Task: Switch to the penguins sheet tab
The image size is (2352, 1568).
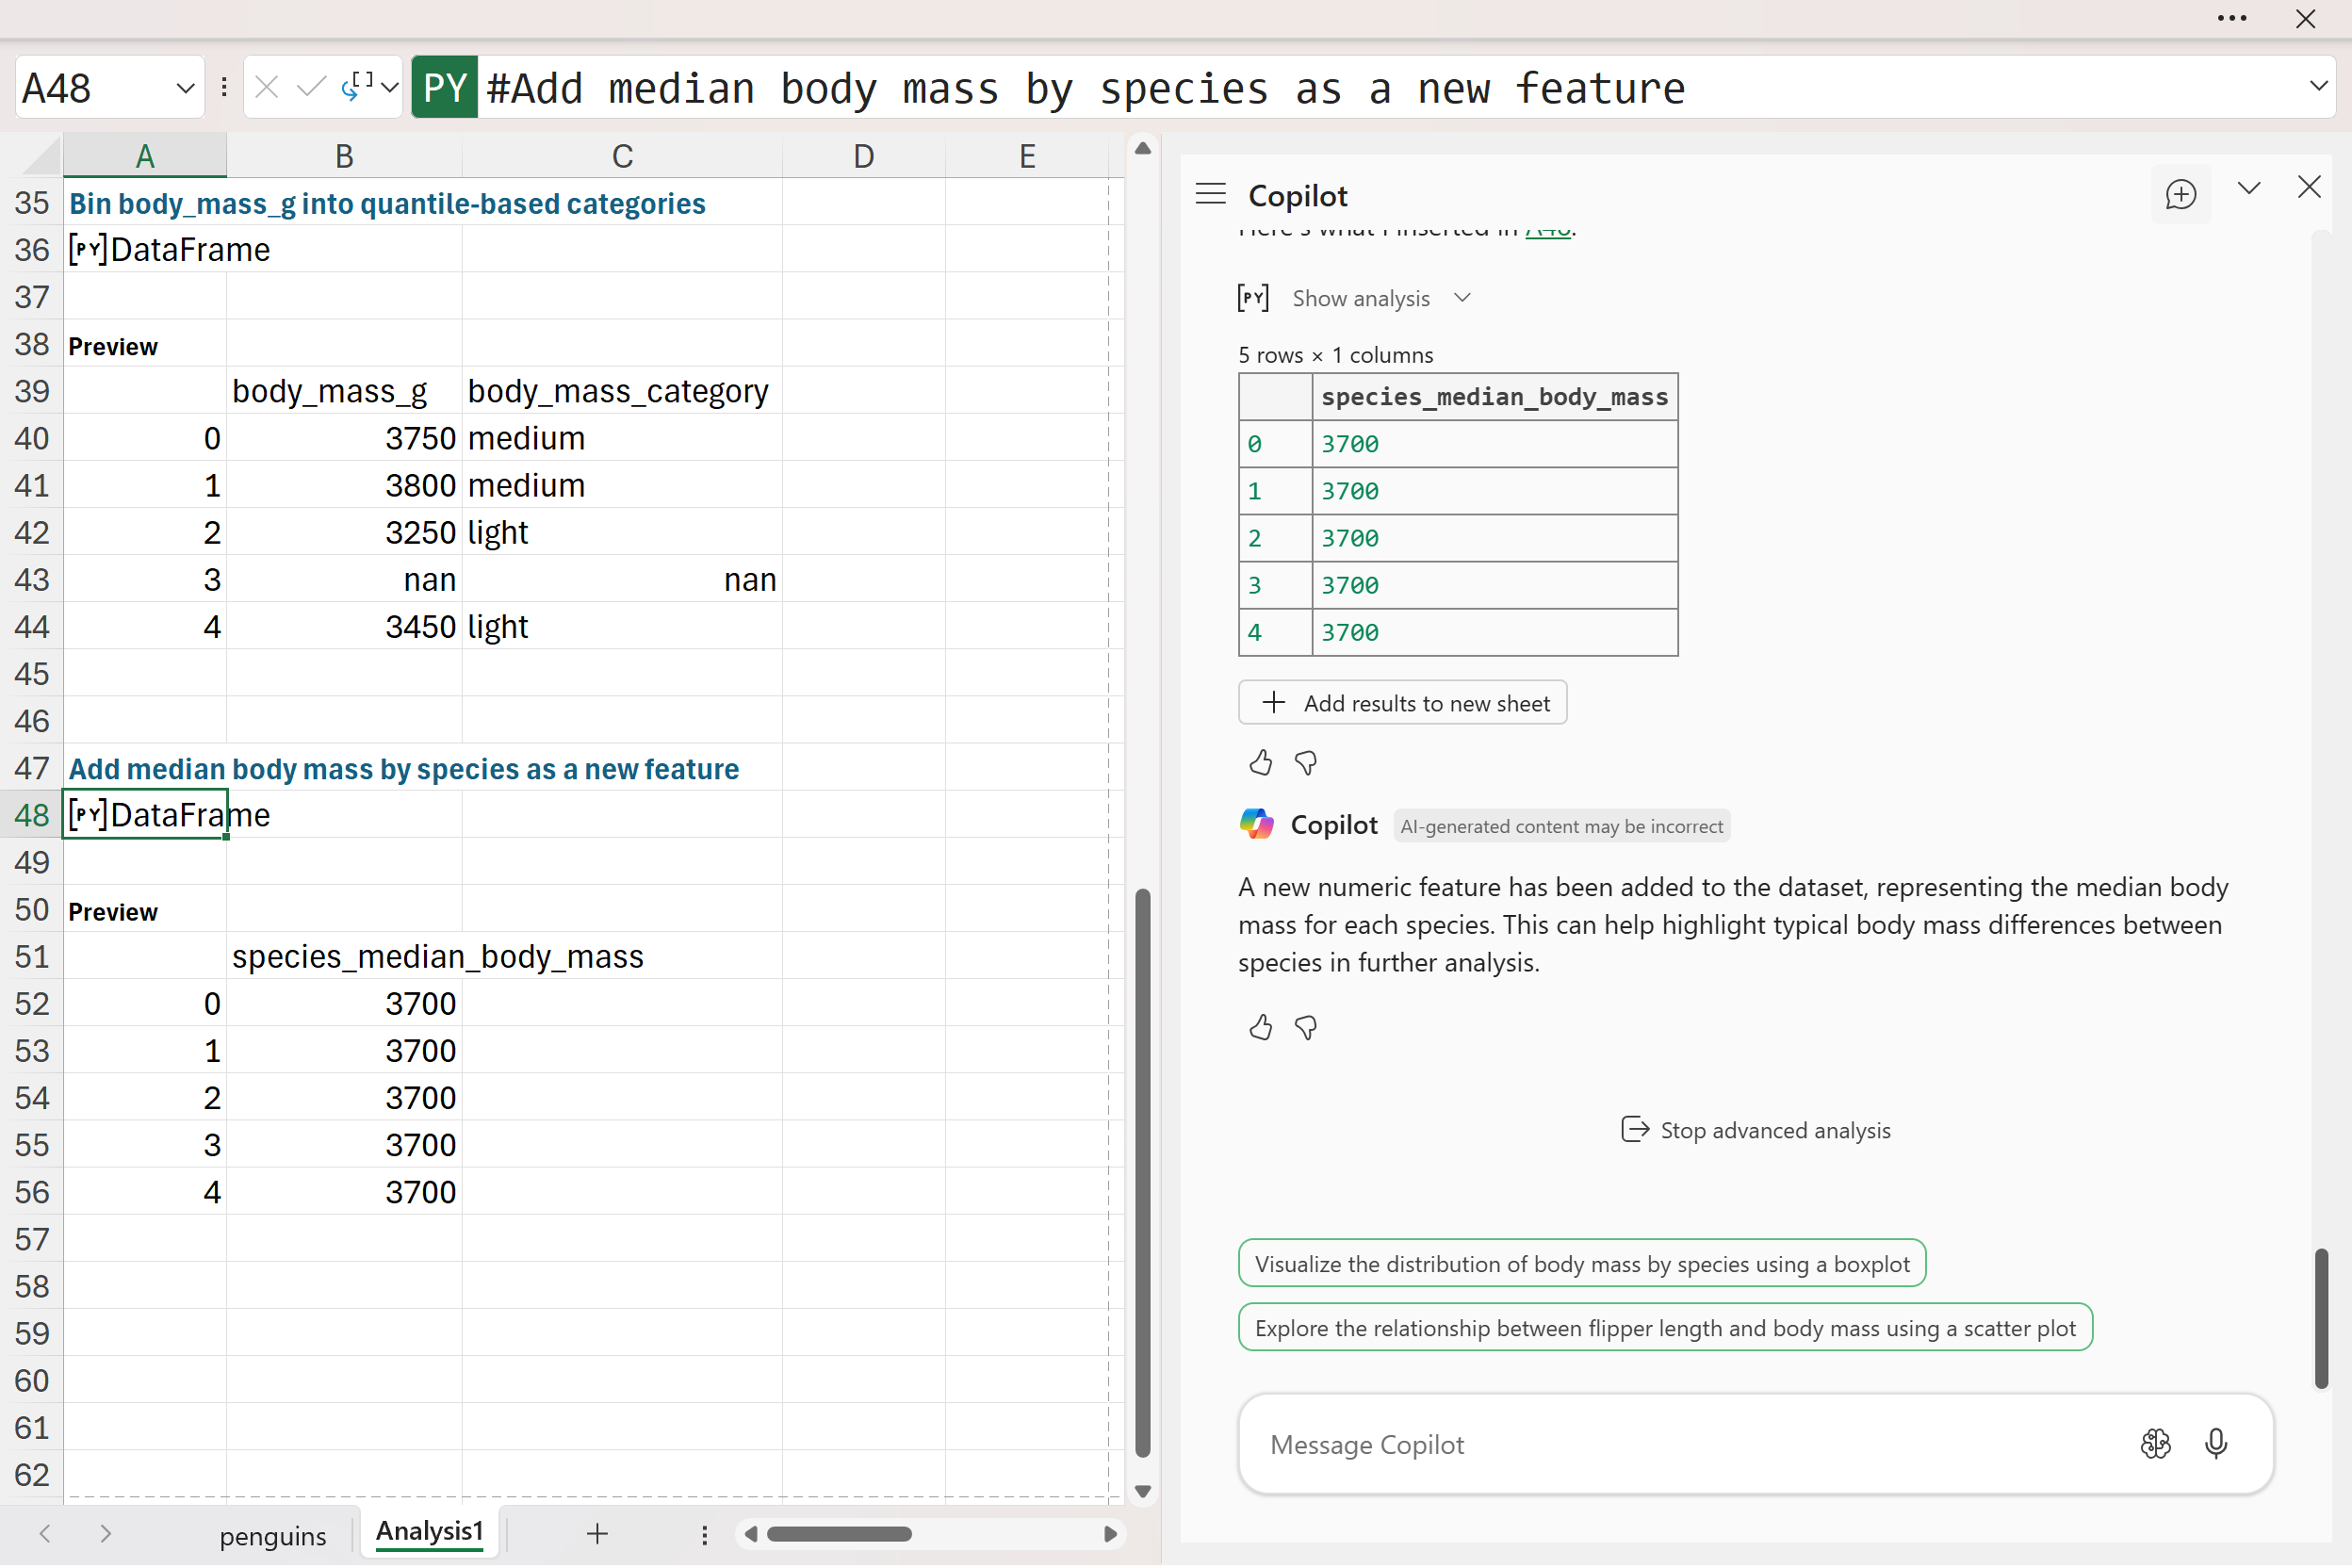Action: [x=272, y=1536]
